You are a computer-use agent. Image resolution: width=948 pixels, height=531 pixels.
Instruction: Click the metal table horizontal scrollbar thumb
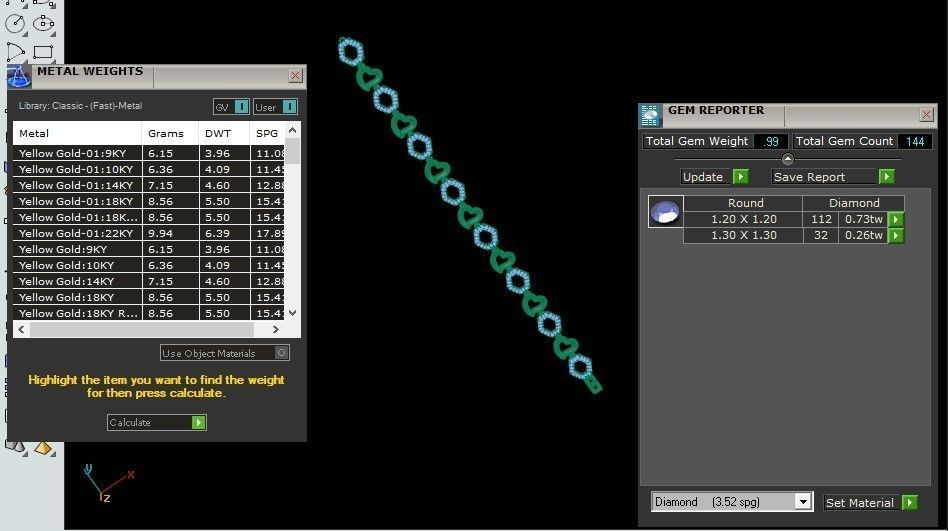142,330
